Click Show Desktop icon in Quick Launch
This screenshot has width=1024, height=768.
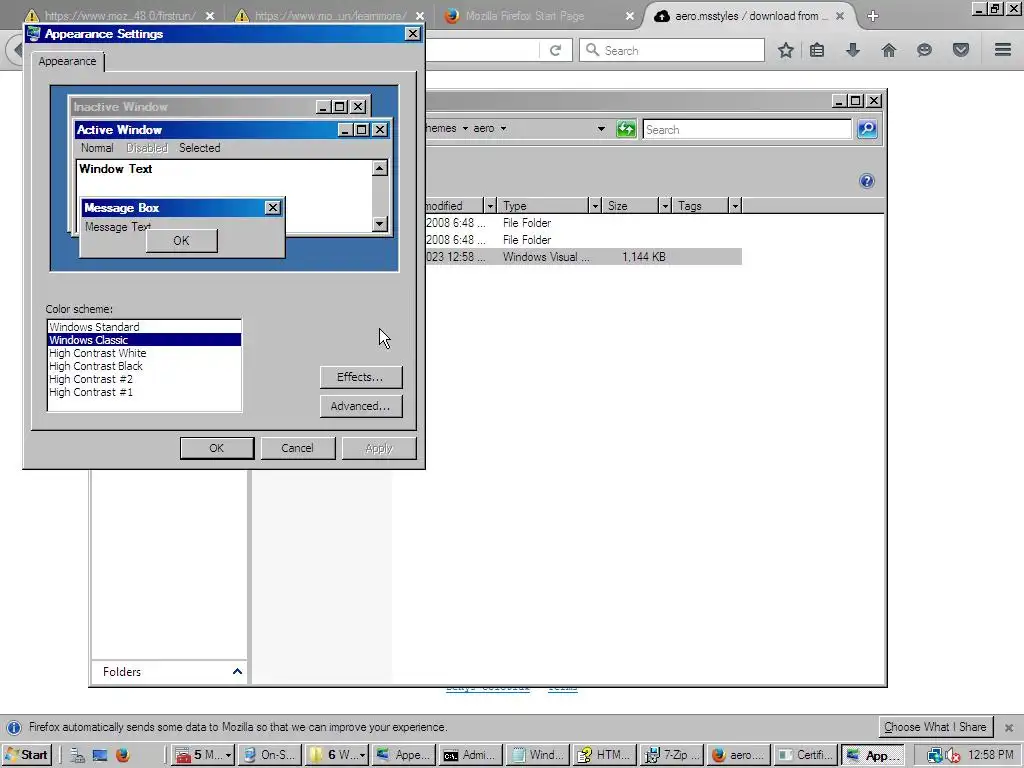coord(100,756)
